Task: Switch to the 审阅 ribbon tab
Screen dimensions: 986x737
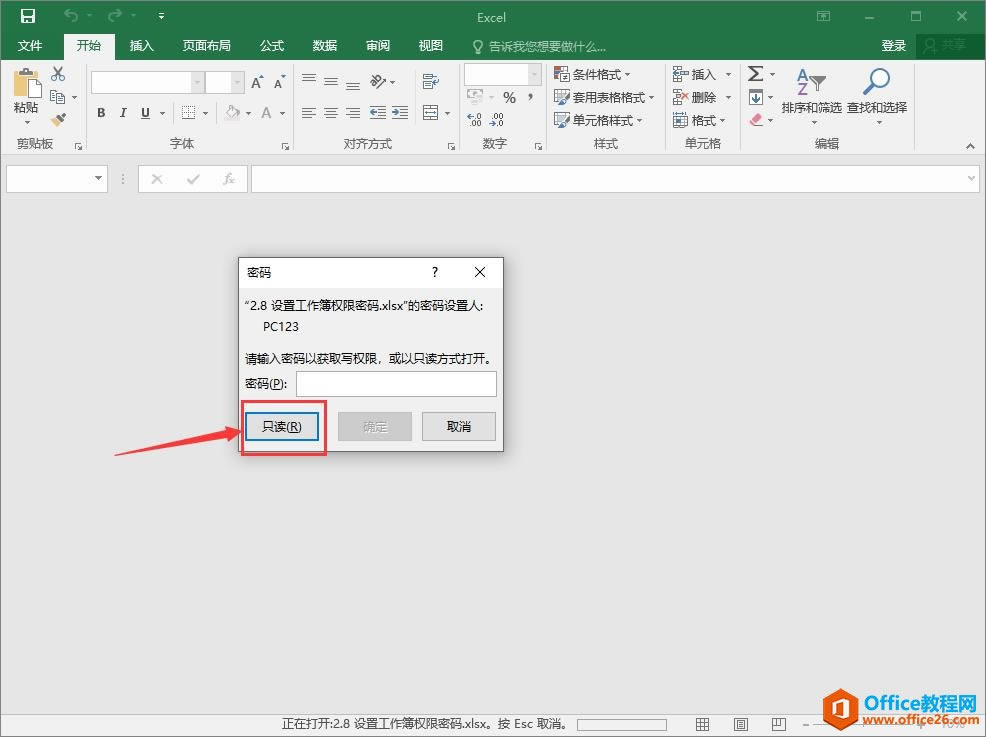Action: pos(377,45)
